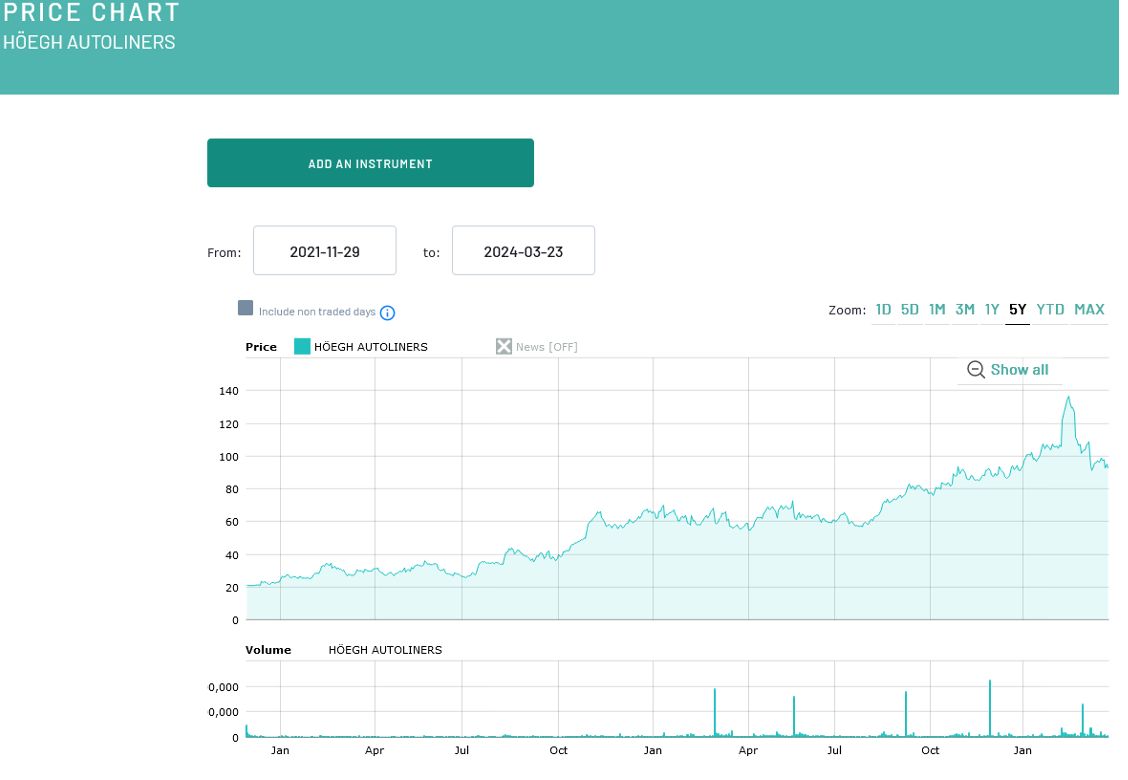
Task: Set zoom range to 5D
Action: [910, 309]
